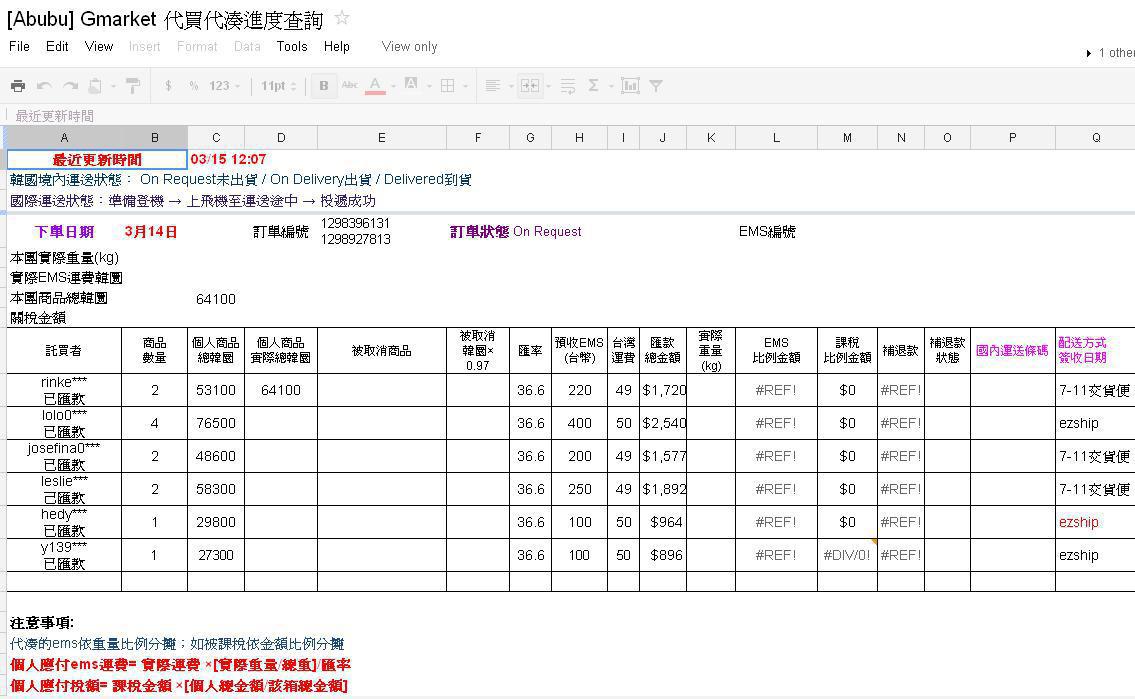Toggle bold formatting button
Viewport: 1135px width, 699px height.
tap(324, 86)
